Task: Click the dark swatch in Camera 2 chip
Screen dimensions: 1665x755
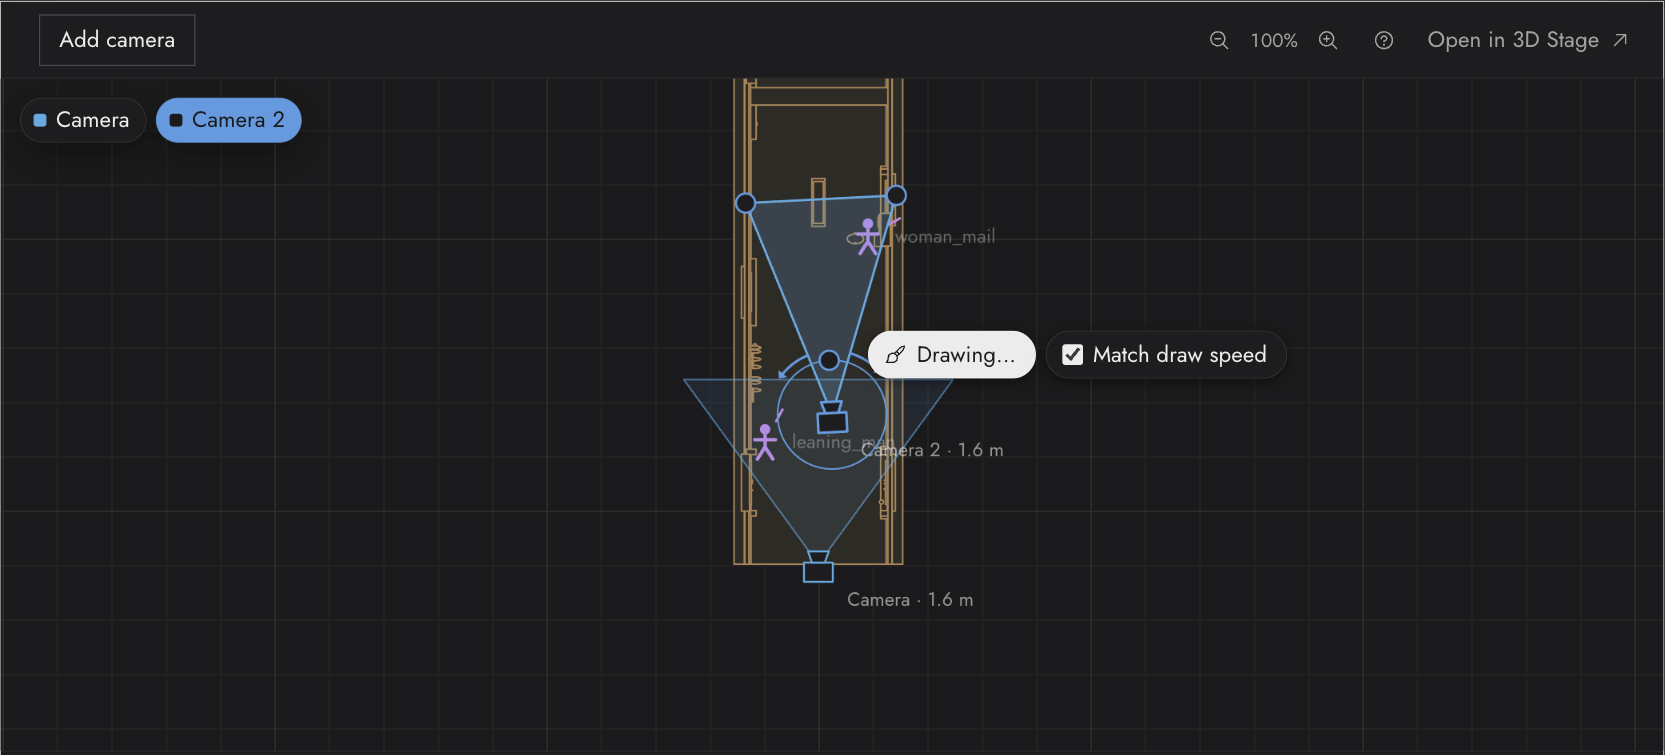Action: click(176, 120)
